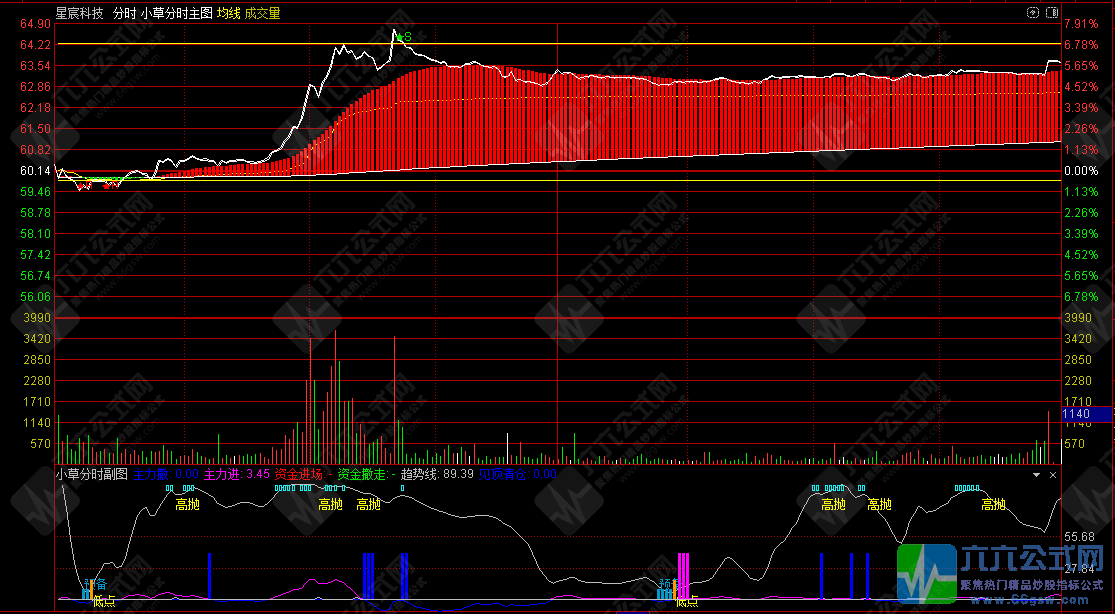Click the 主力进 indicator value label
Viewport: 1115px width, 614px height.
pyautogui.click(x=237, y=475)
